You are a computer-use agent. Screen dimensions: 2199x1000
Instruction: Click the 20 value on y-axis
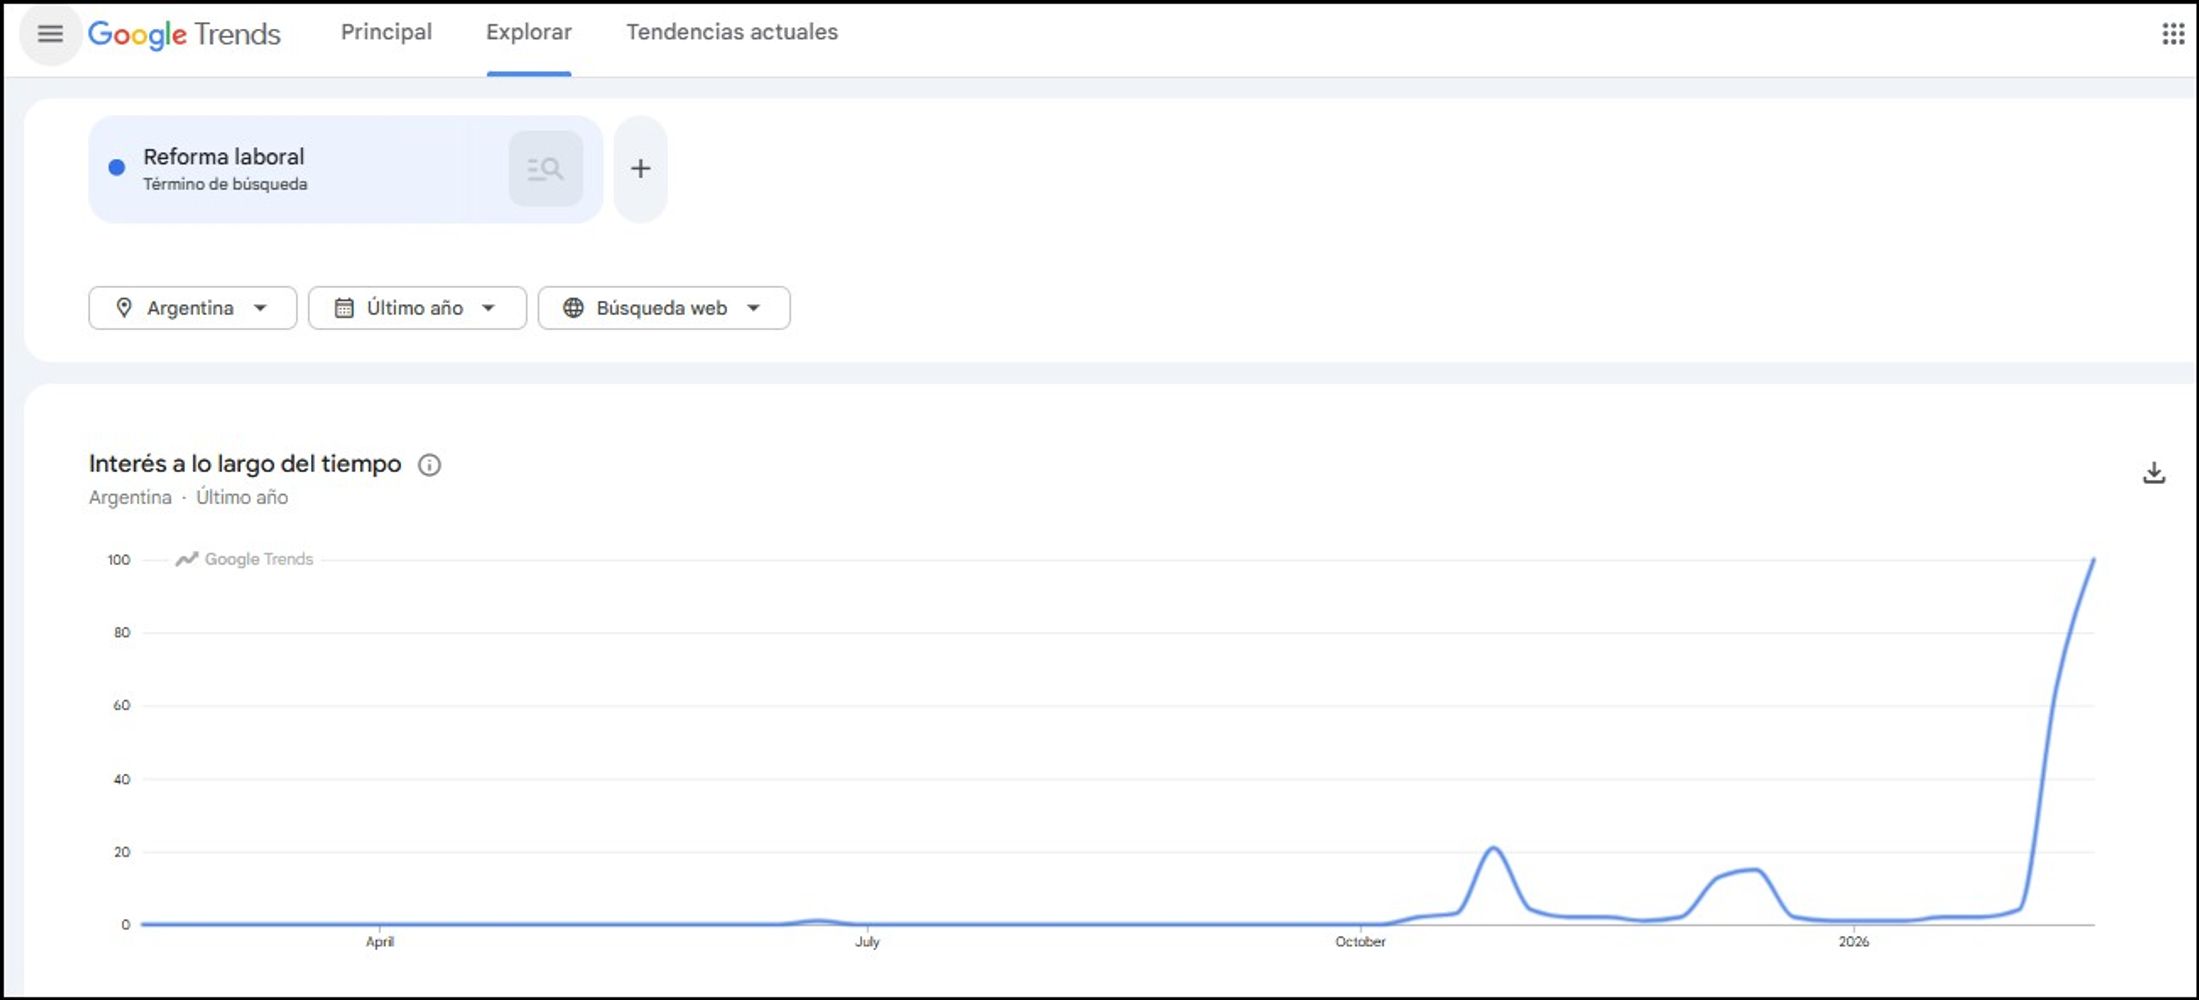click(122, 853)
